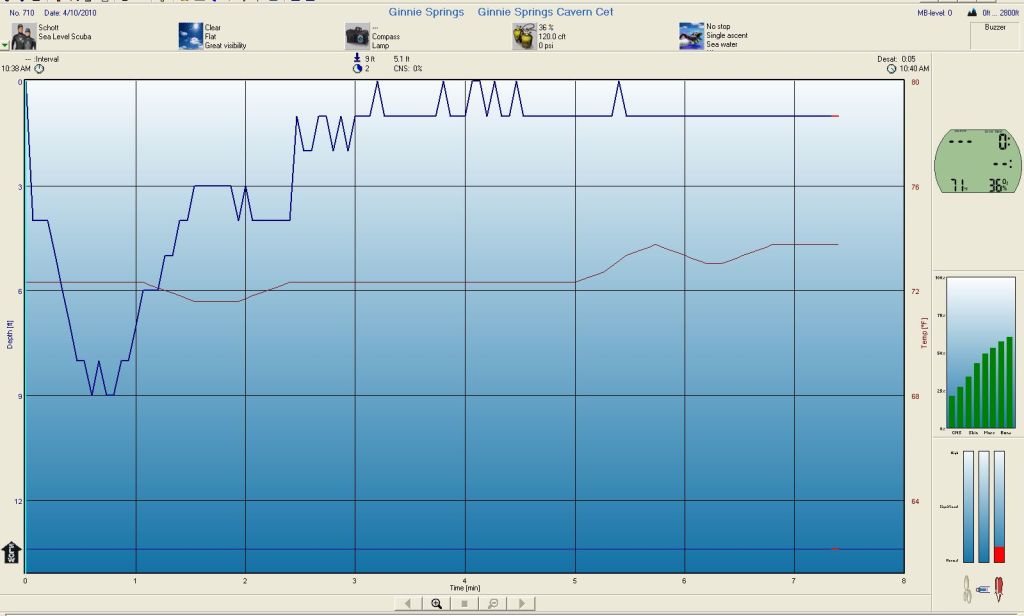This screenshot has height=616, width=1024.
Task: Open the weather conditions sky icon
Action: [191, 37]
